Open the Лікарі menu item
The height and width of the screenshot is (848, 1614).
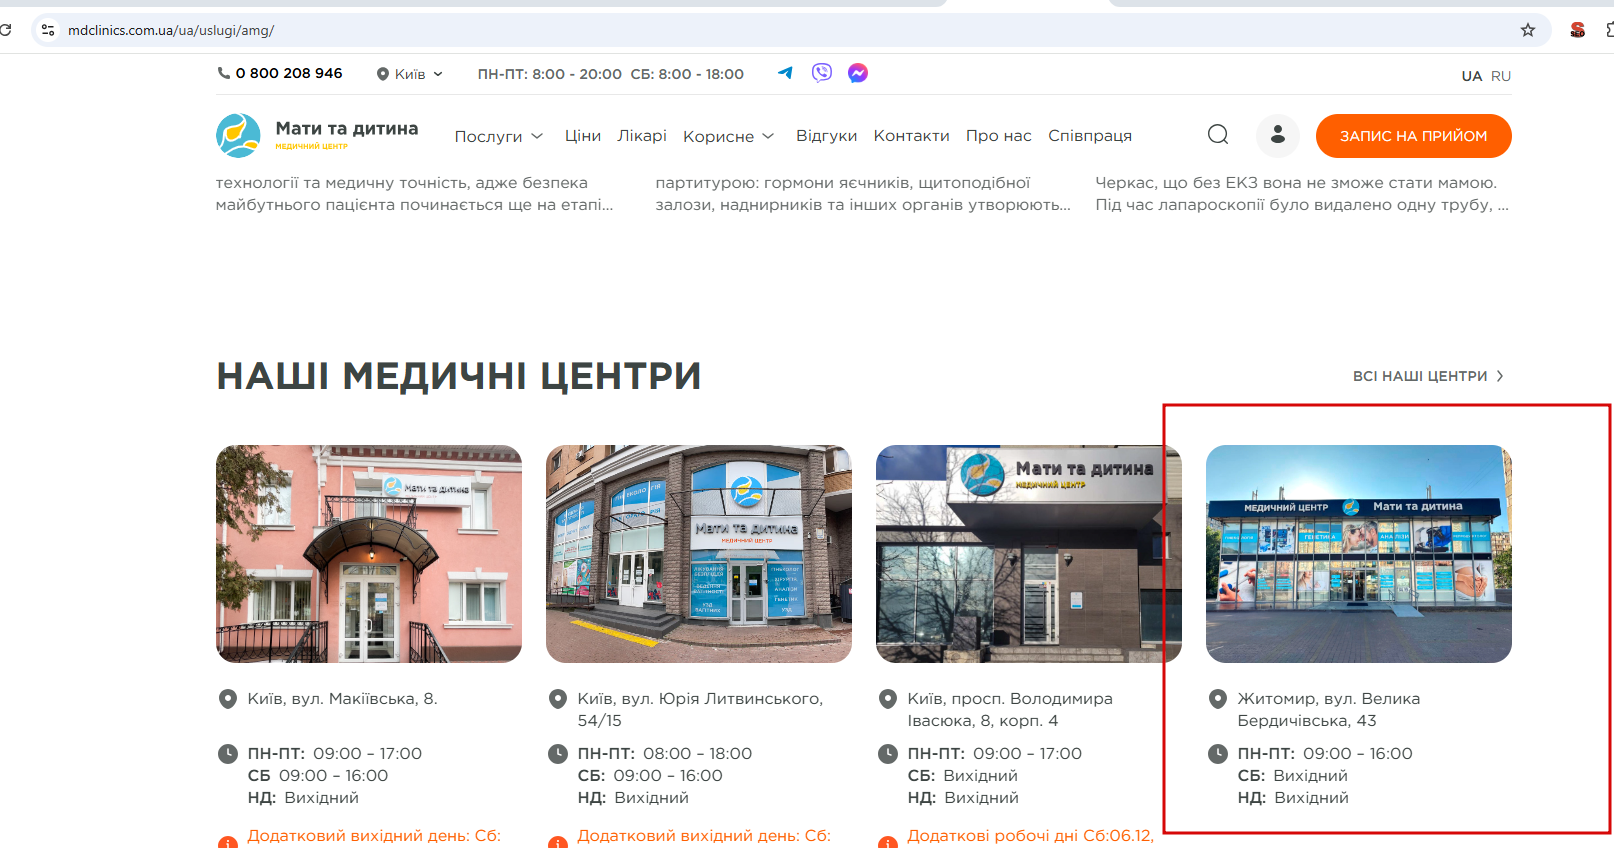coord(642,135)
